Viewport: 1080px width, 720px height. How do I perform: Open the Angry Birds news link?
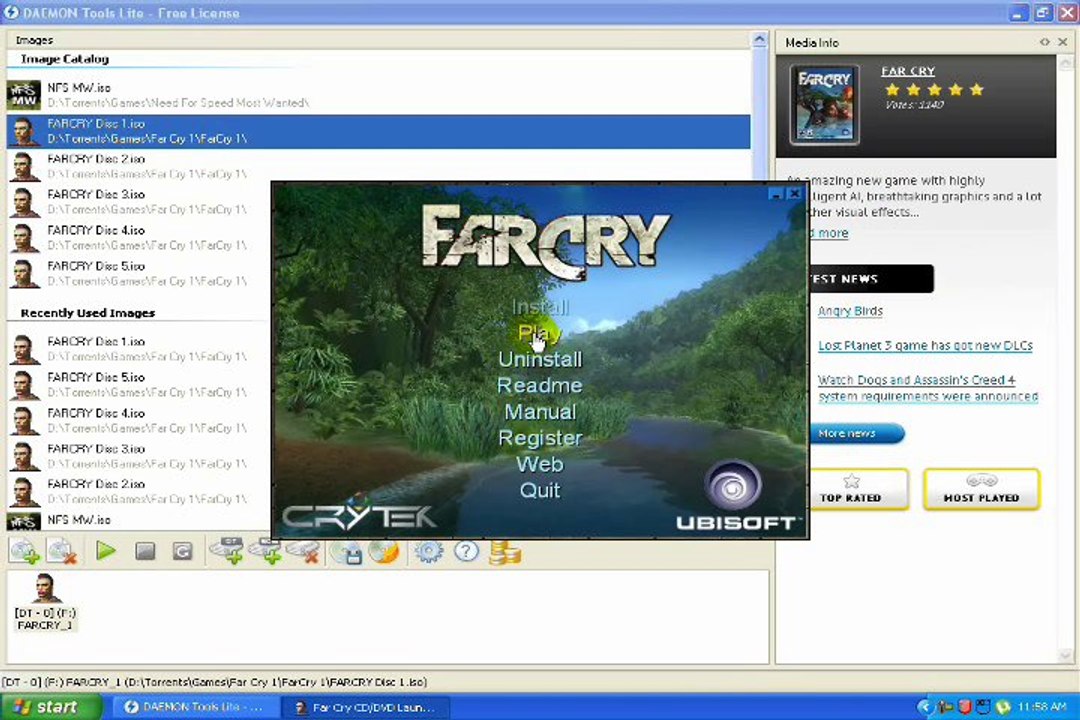tap(850, 311)
